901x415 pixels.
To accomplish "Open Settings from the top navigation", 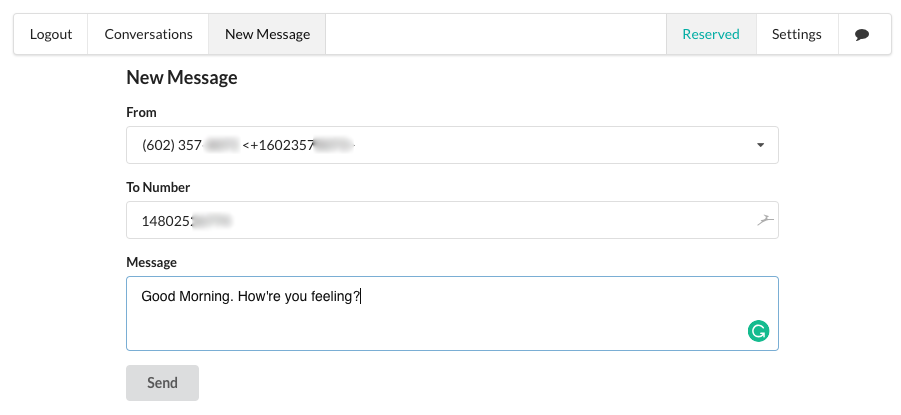I will click(x=796, y=34).
